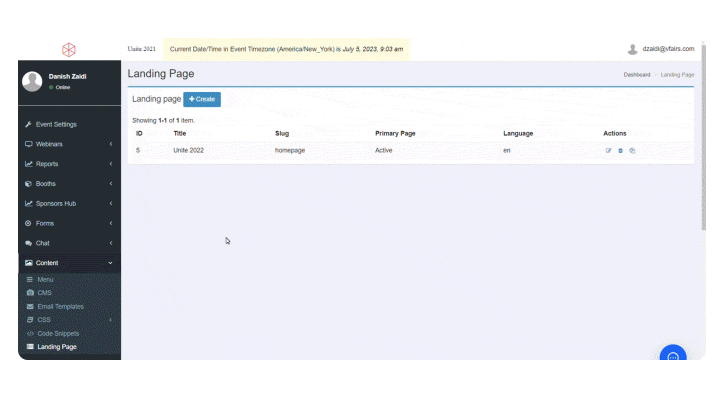The width and height of the screenshot is (726, 400).
Task: Sort by the Title column header
Action: pyautogui.click(x=180, y=133)
